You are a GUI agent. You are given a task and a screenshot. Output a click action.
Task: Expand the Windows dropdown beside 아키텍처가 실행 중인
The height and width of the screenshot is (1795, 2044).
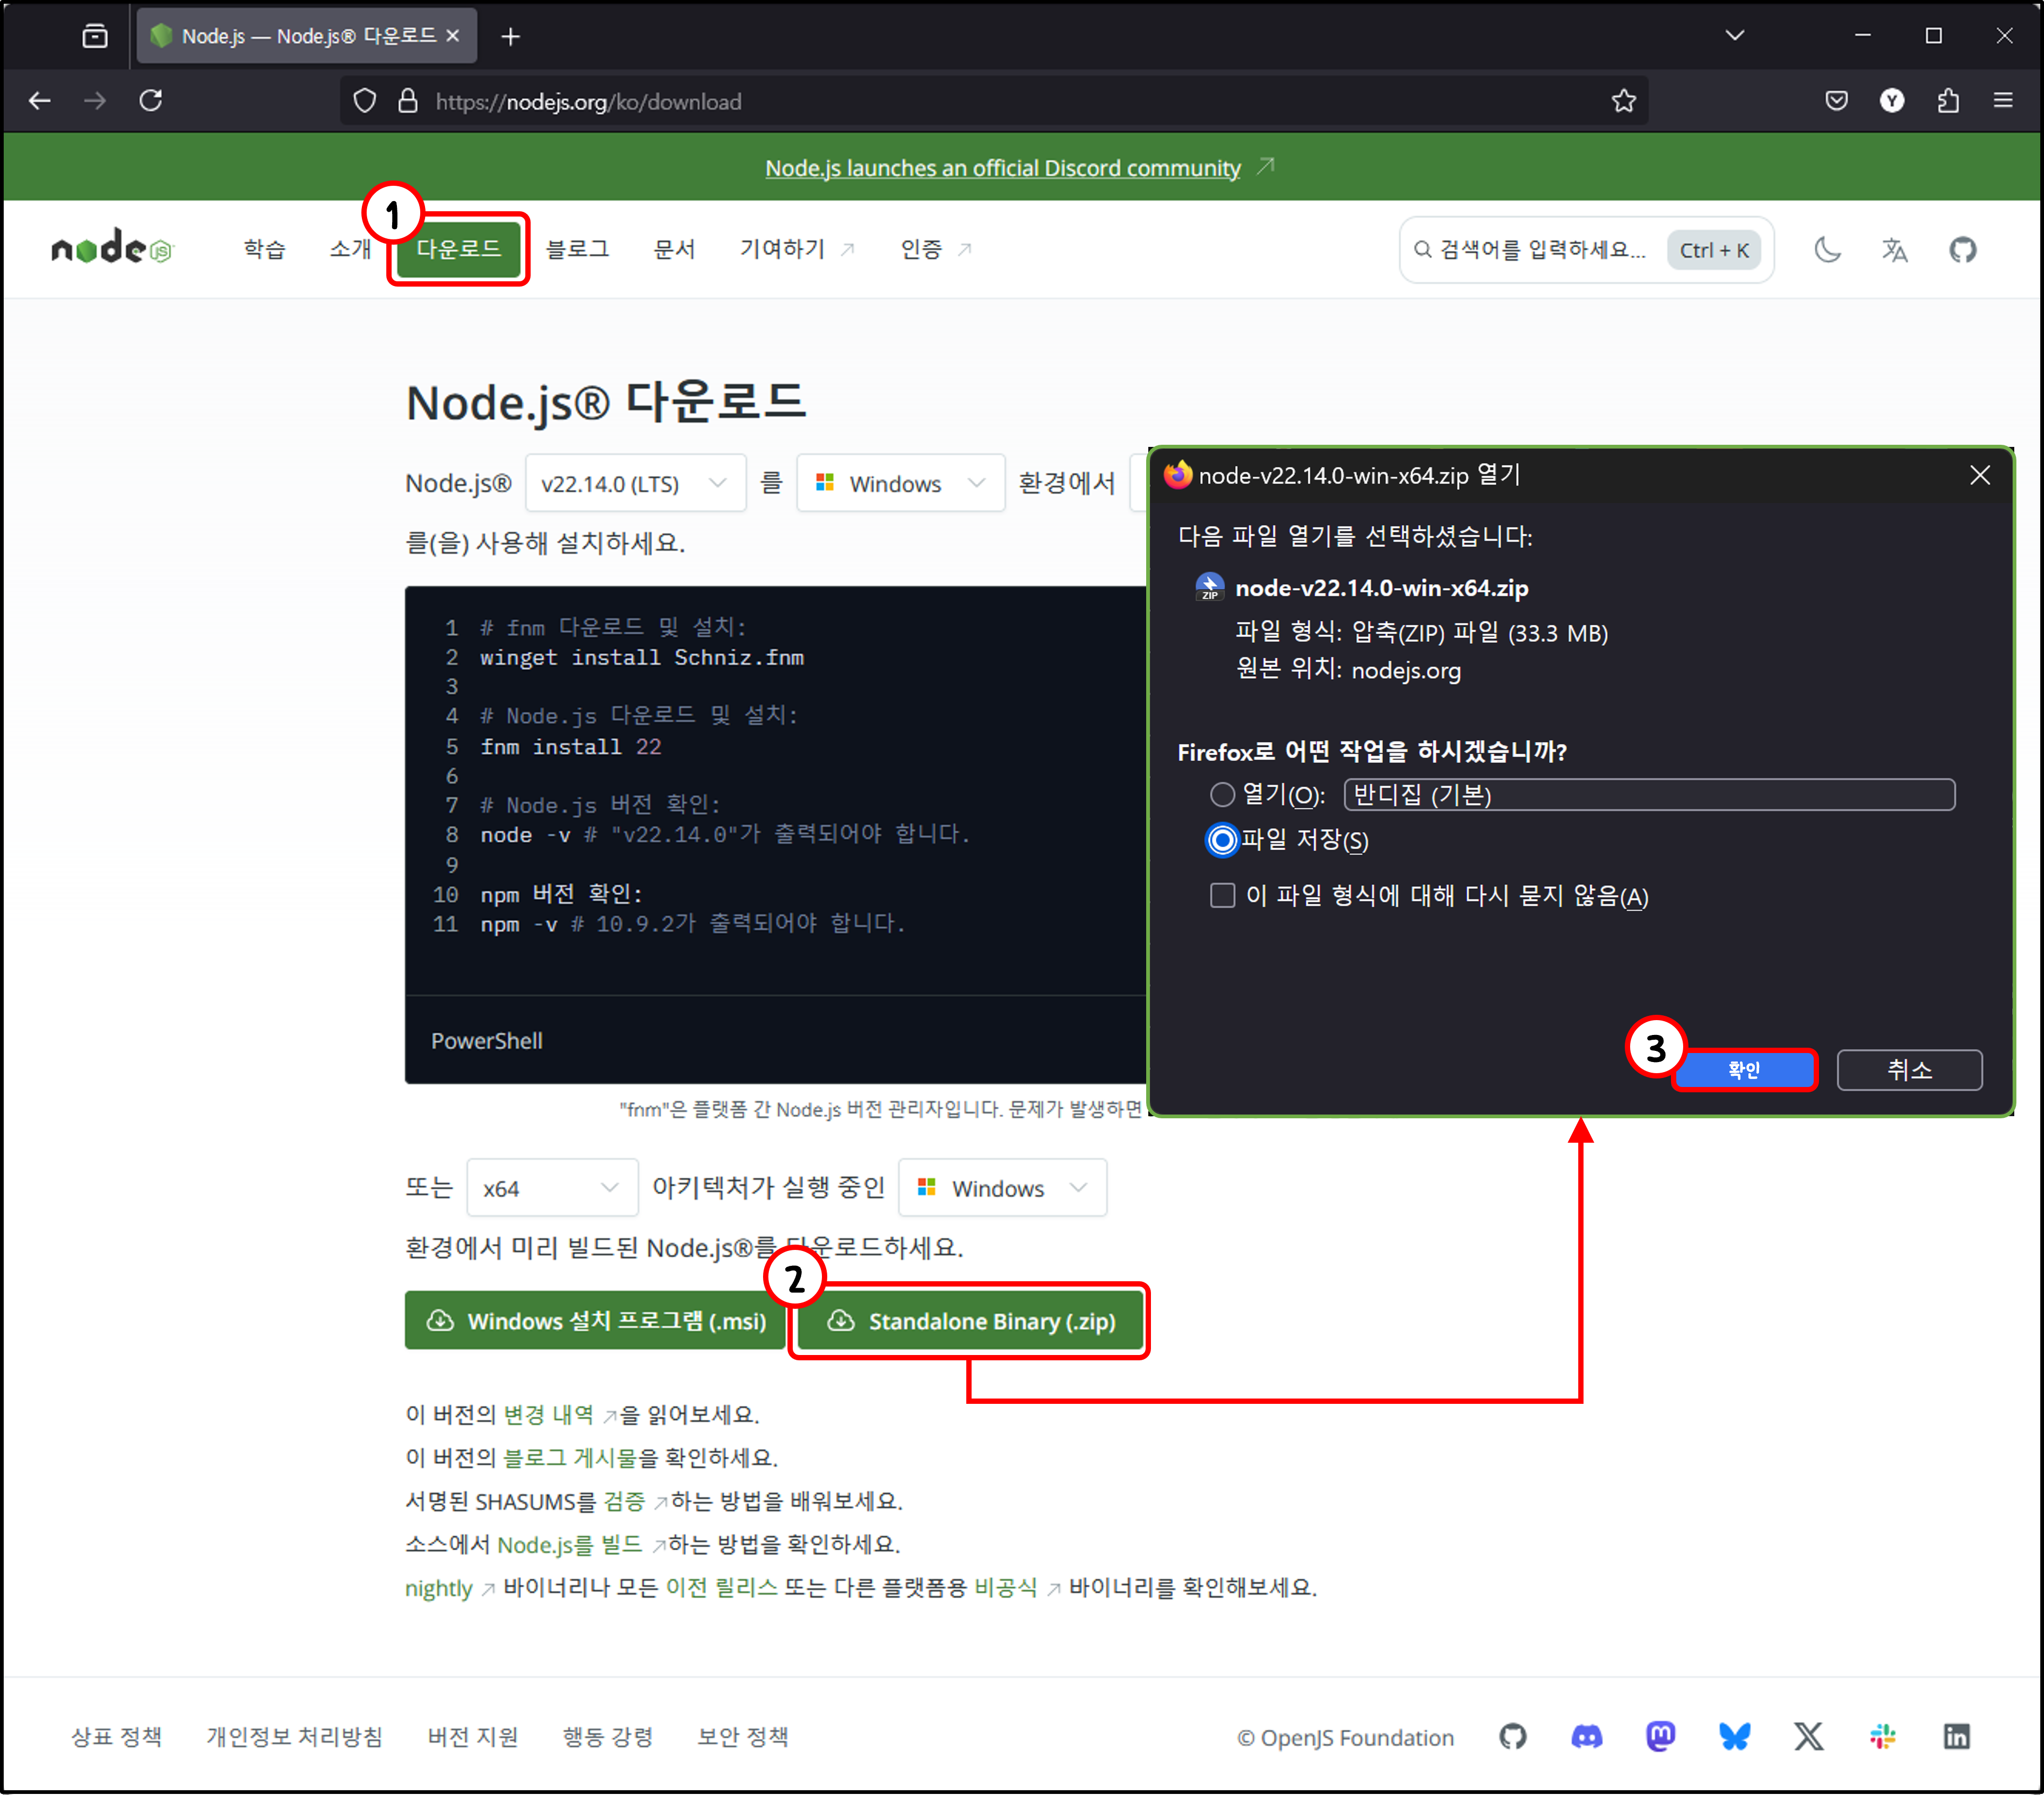point(1001,1188)
